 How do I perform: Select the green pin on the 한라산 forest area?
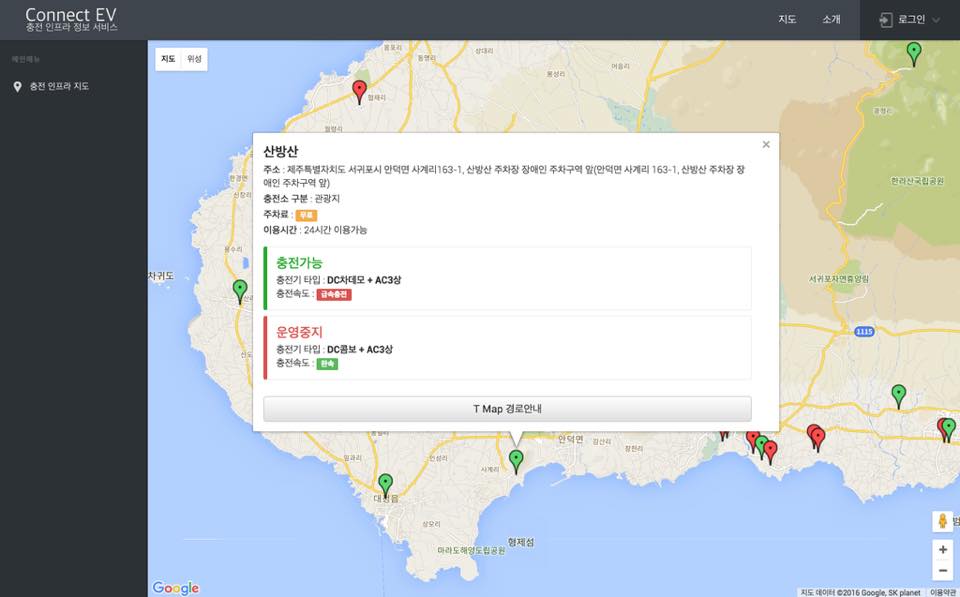913,54
